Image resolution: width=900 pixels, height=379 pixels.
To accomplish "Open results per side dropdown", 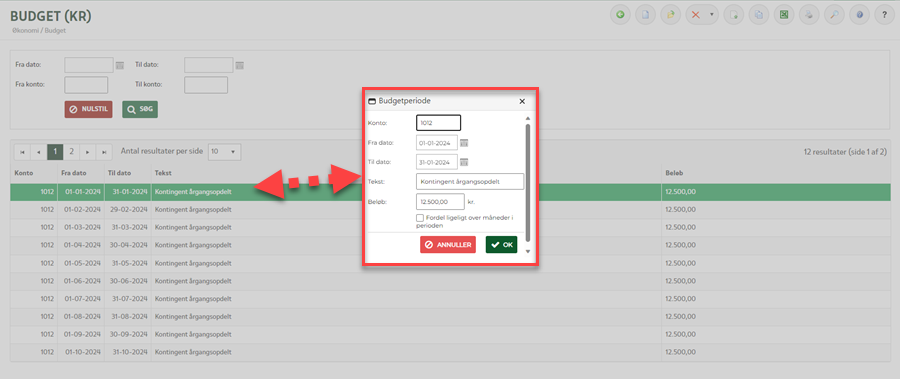I will click(224, 152).
